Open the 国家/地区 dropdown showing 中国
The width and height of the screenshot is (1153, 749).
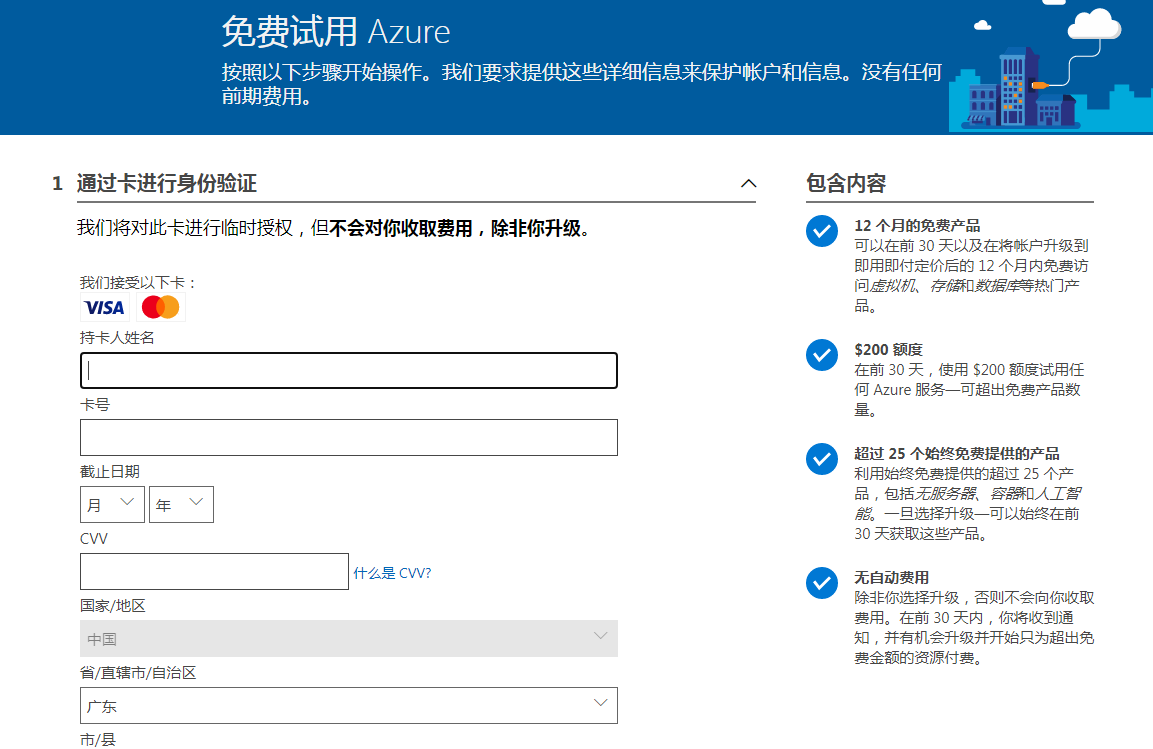coord(349,638)
